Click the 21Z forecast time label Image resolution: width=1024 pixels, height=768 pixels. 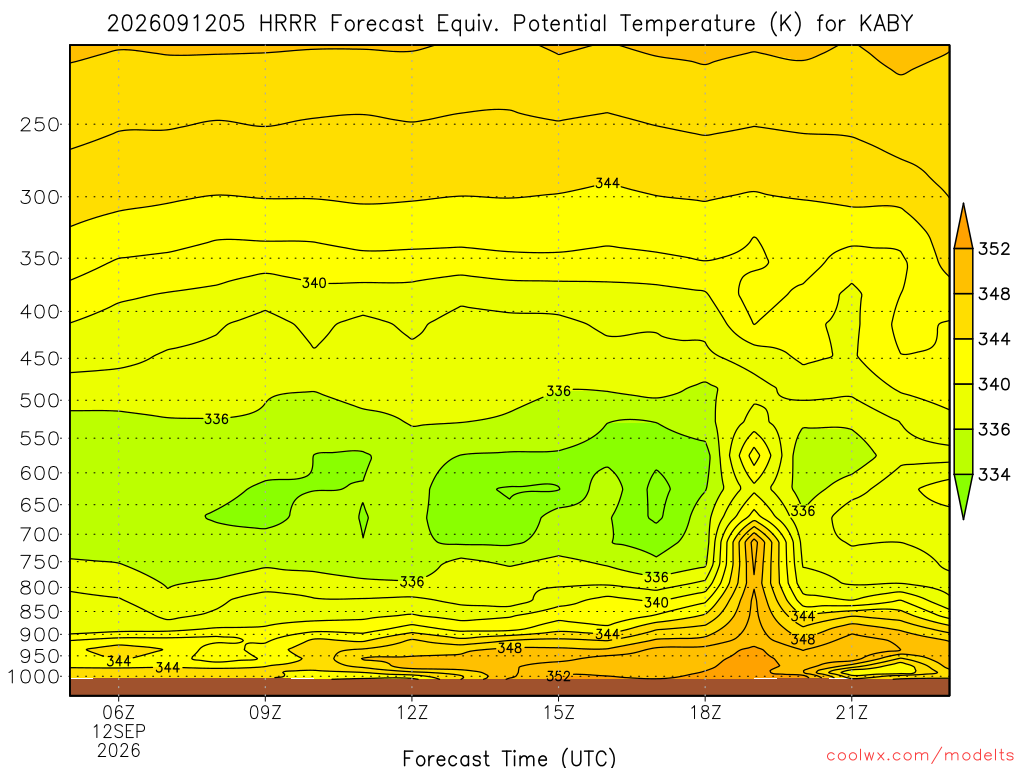click(x=852, y=712)
